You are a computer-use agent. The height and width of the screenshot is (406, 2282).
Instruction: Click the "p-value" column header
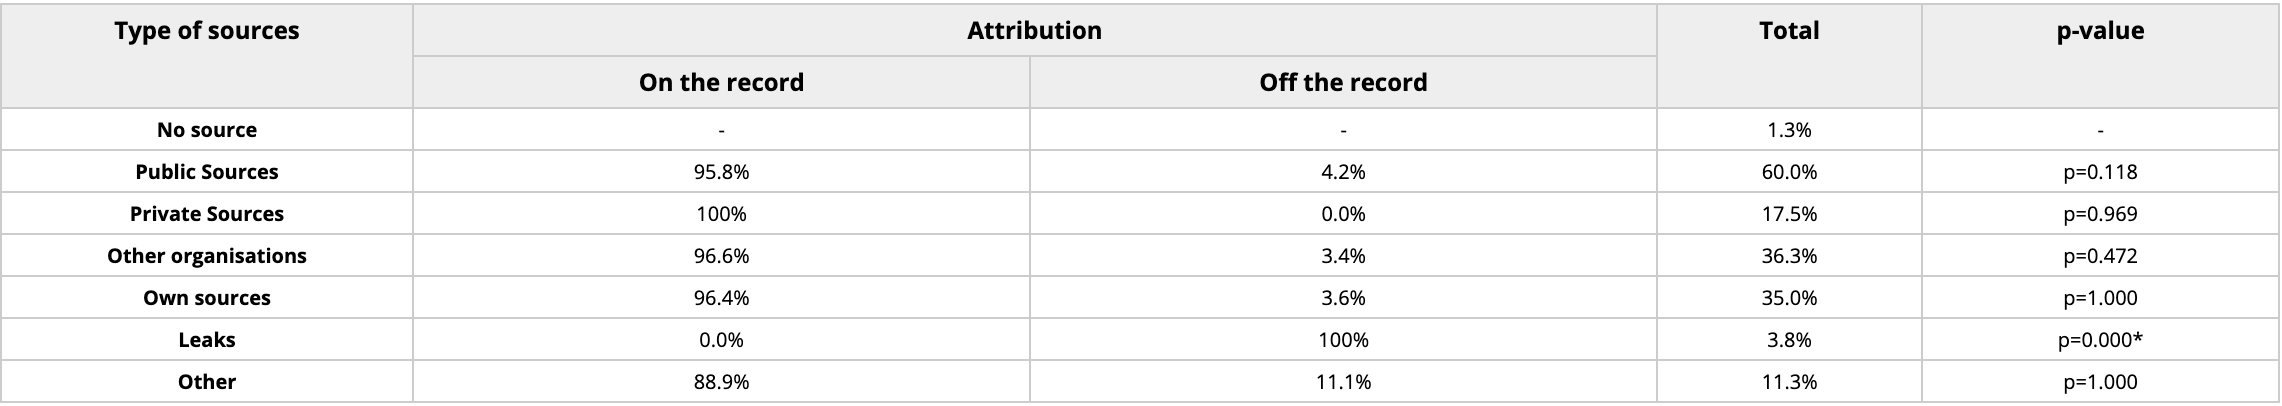[x=2100, y=31]
